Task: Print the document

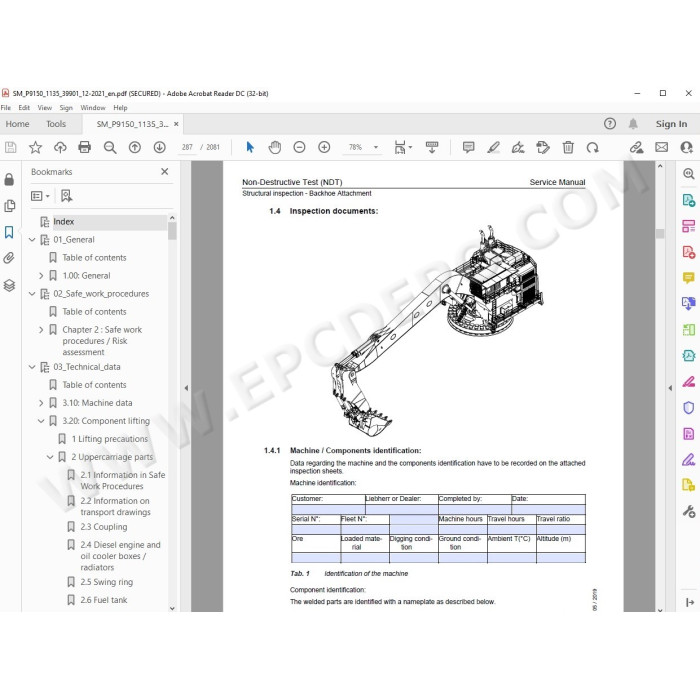Action: [85, 147]
